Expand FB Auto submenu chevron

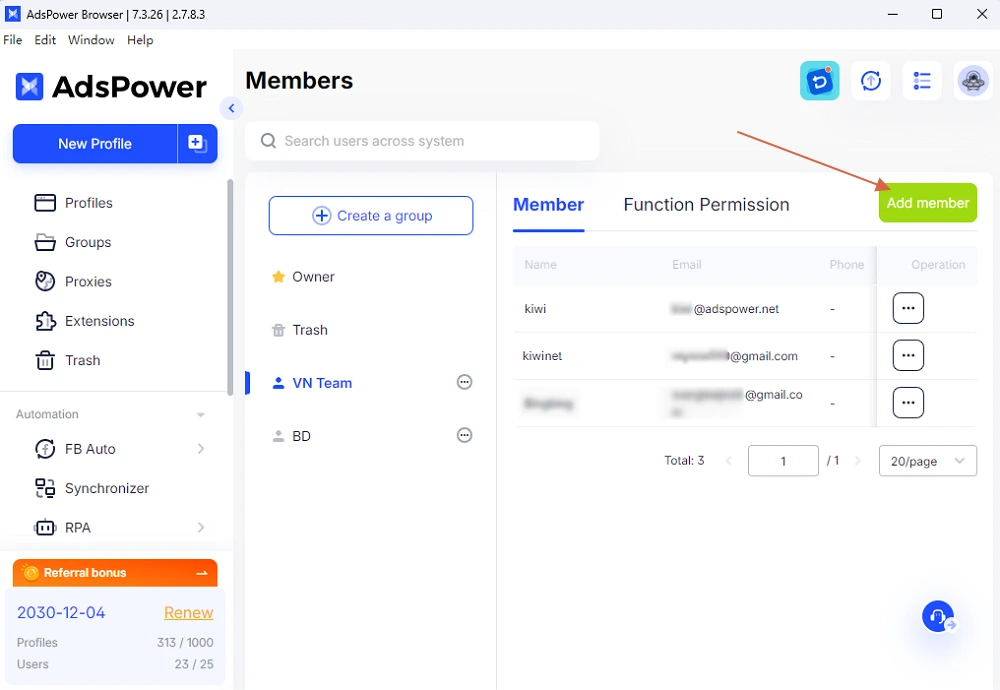coord(201,449)
